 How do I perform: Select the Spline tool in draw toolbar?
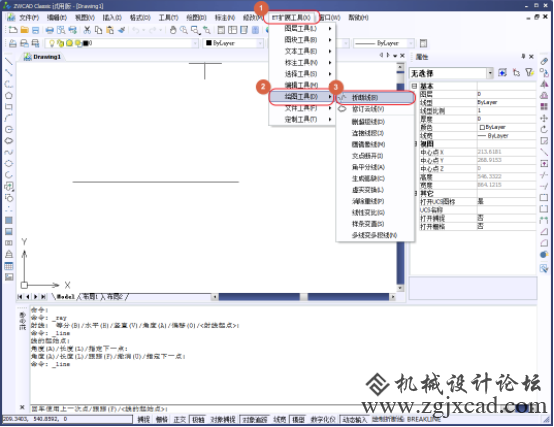point(9,152)
